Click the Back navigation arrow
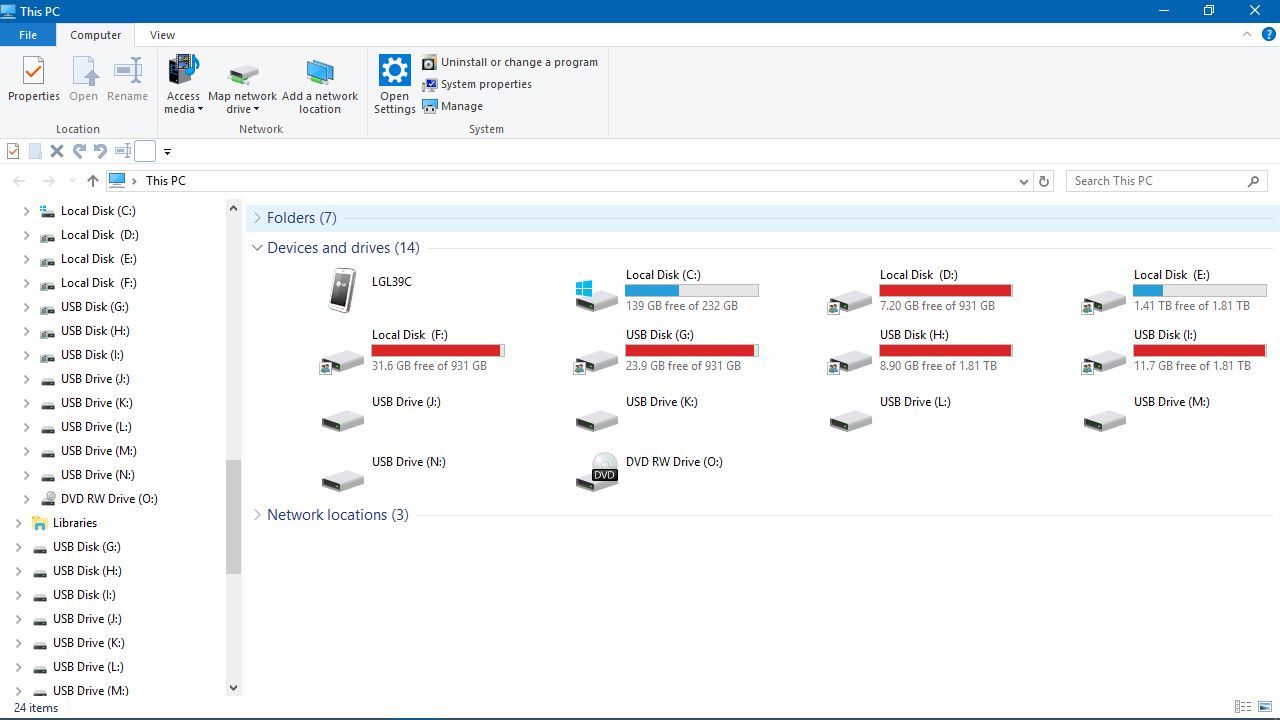 (x=19, y=181)
